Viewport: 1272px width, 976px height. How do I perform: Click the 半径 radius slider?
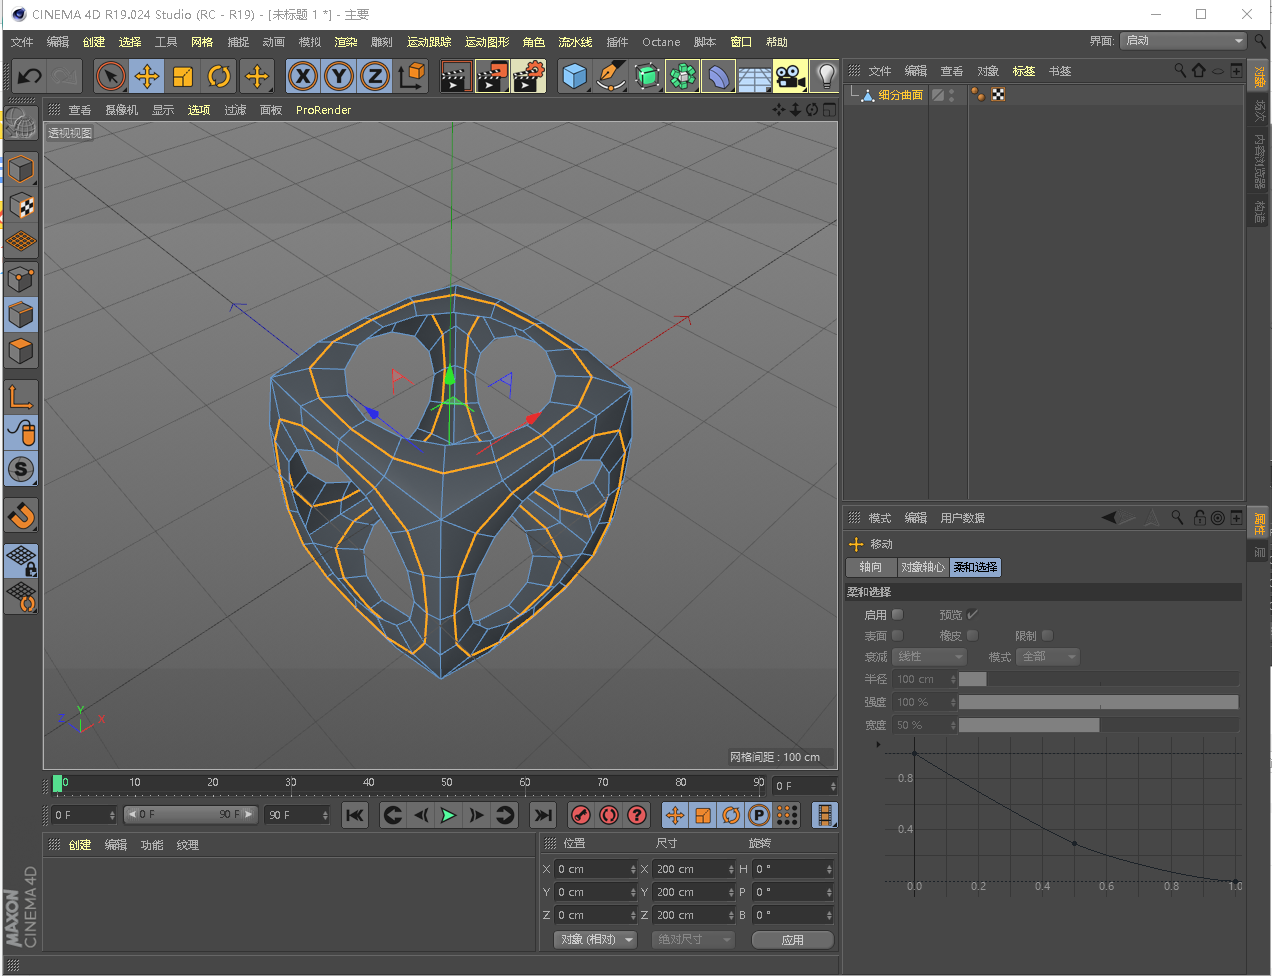[x=1098, y=679]
